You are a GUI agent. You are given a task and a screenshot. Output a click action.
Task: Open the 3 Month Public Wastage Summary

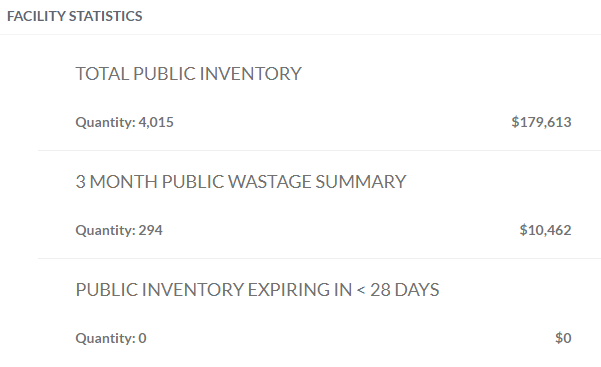click(x=241, y=182)
